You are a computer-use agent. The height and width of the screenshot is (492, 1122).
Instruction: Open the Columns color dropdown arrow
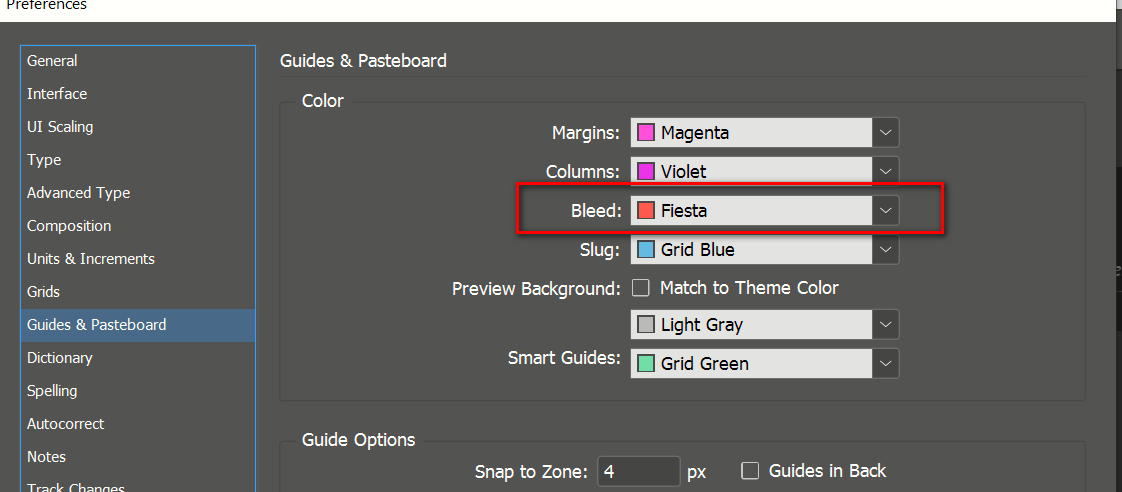click(x=886, y=172)
